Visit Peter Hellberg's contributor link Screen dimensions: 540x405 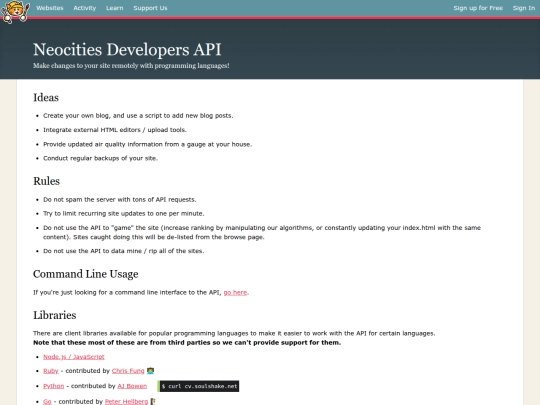click(x=126, y=402)
